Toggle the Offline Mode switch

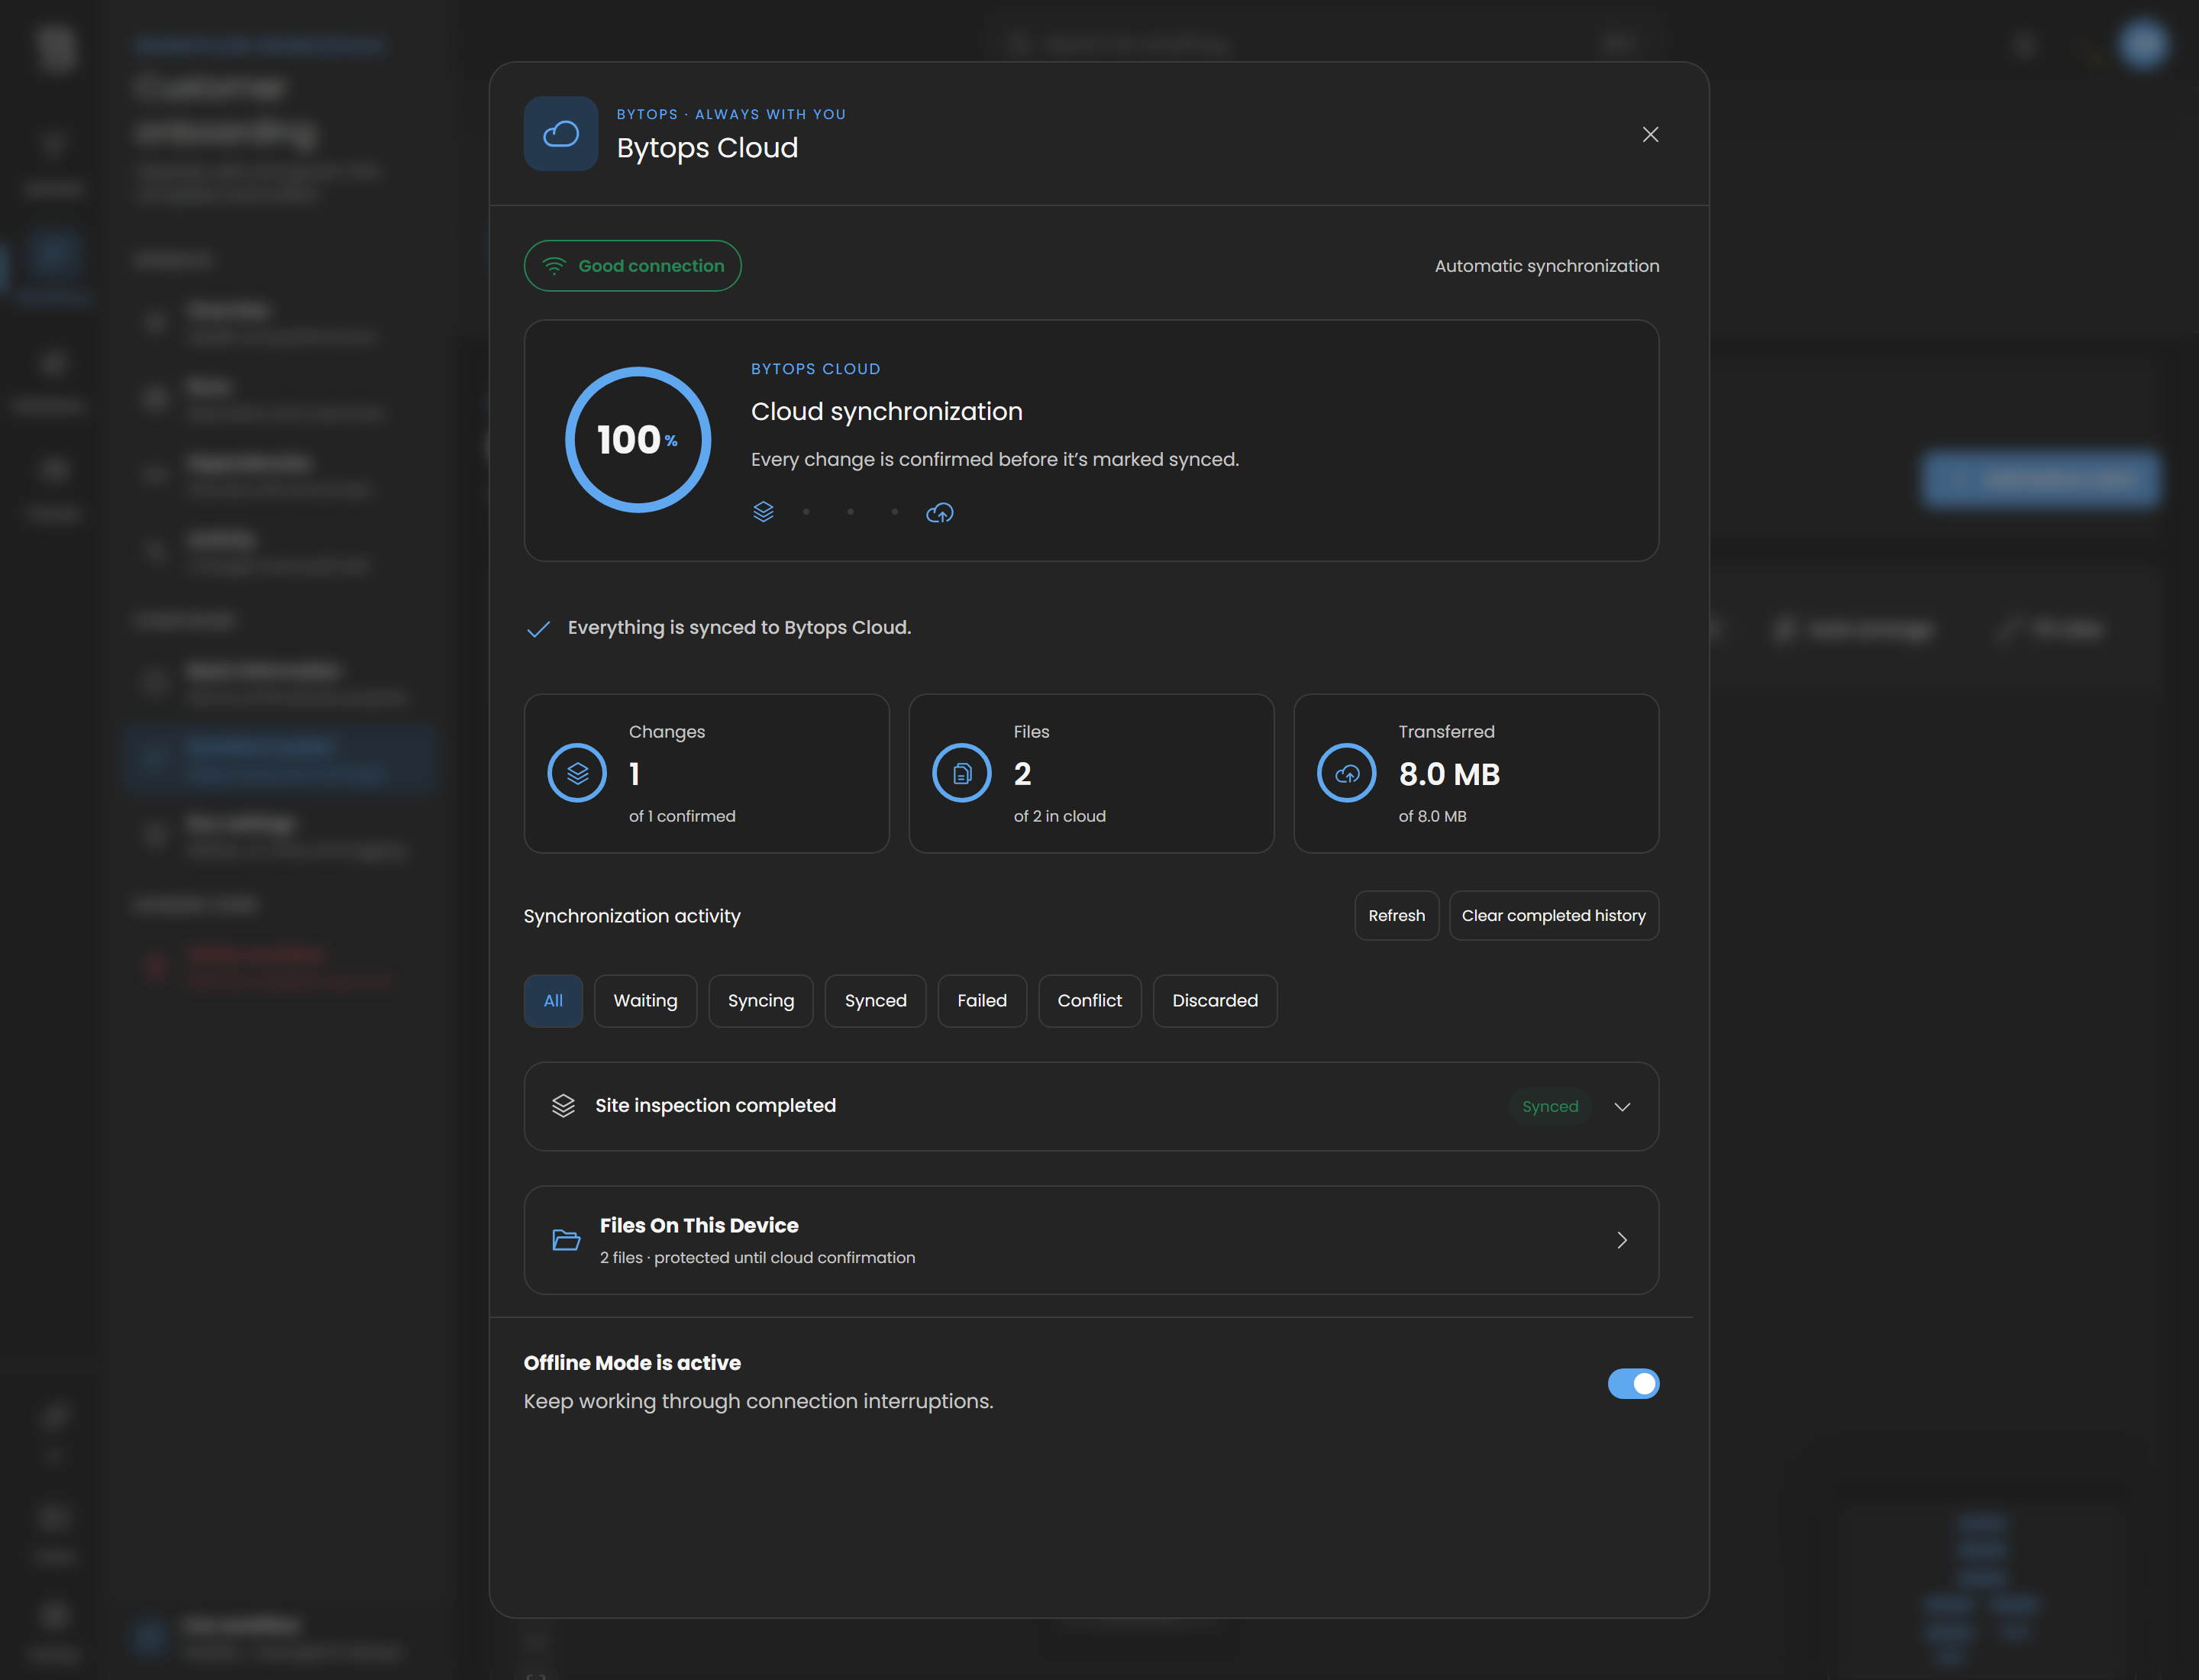pyautogui.click(x=1633, y=1383)
